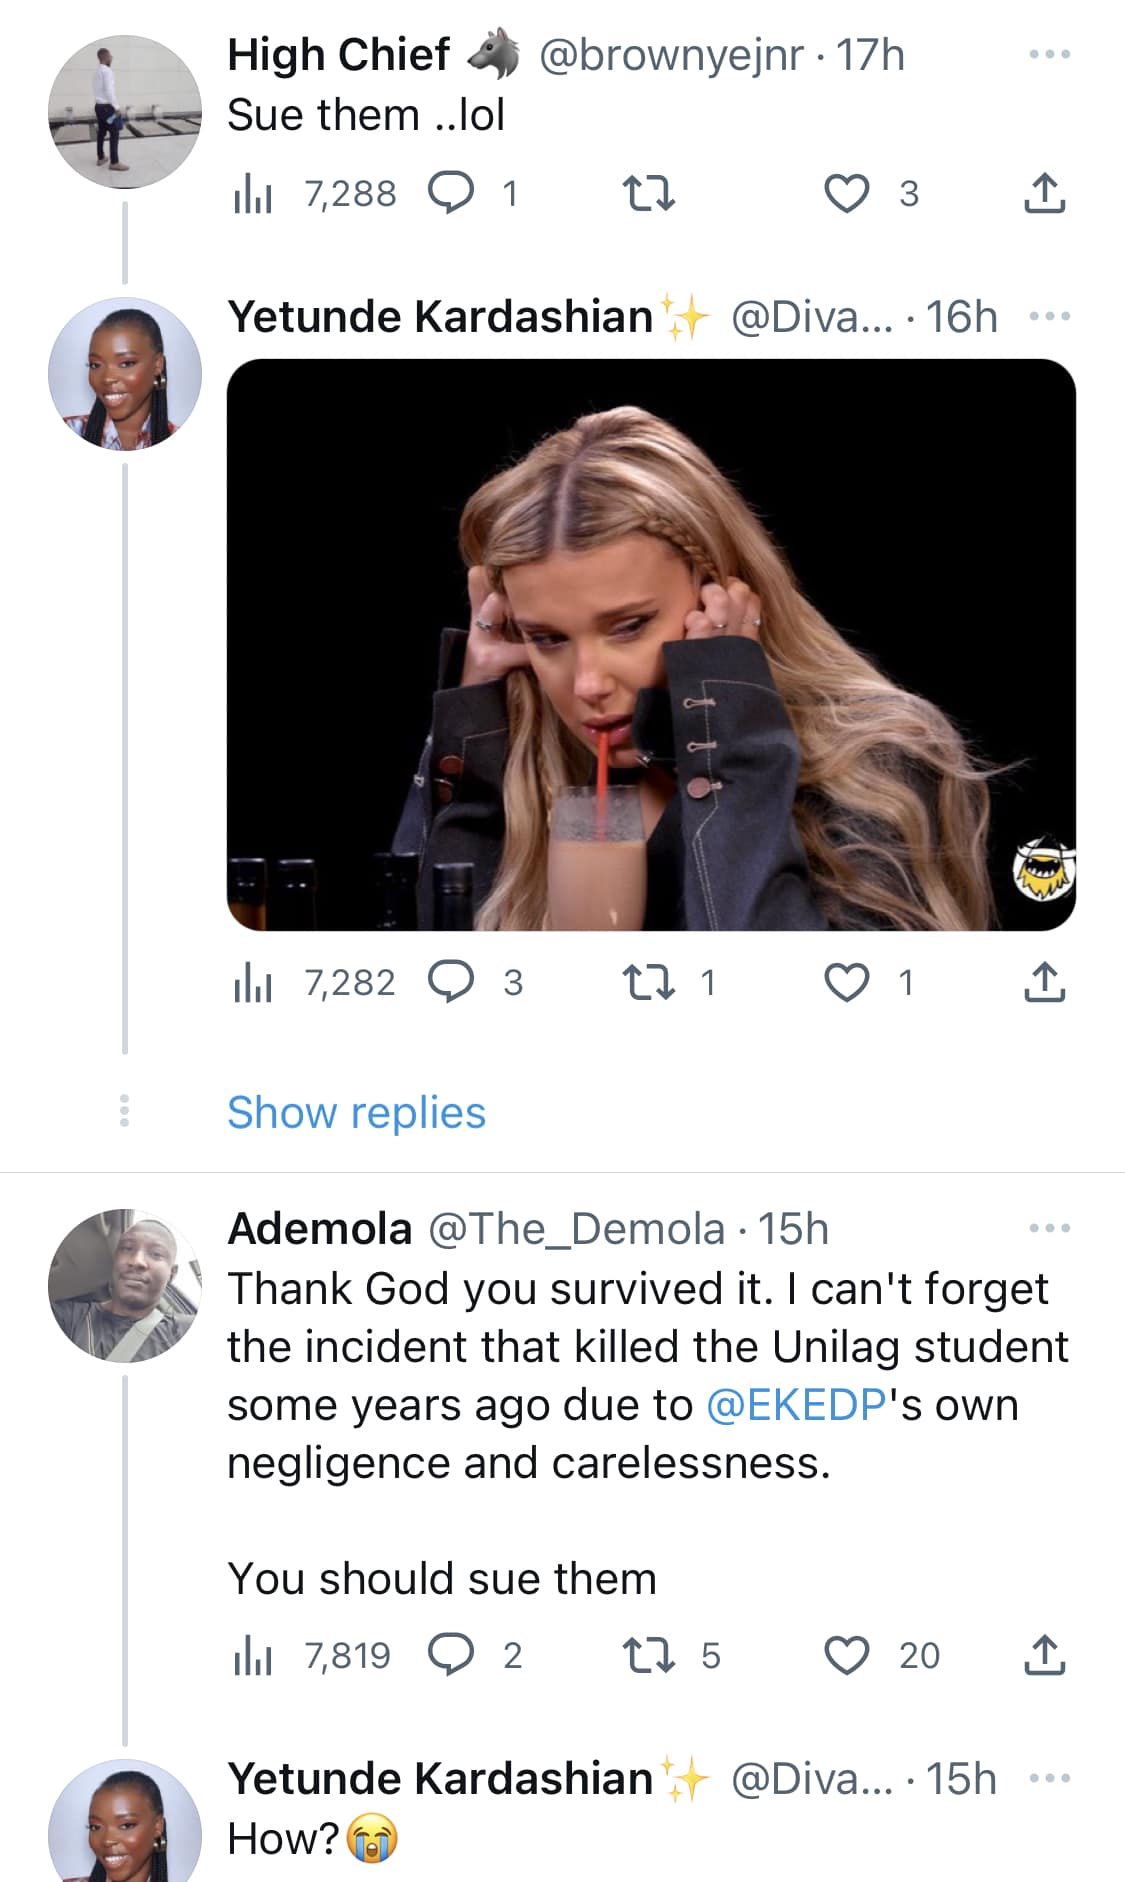Open more options on Yetunde's GIF tweet
This screenshot has height=1882, width=1125.
(x=1049, y=317)
